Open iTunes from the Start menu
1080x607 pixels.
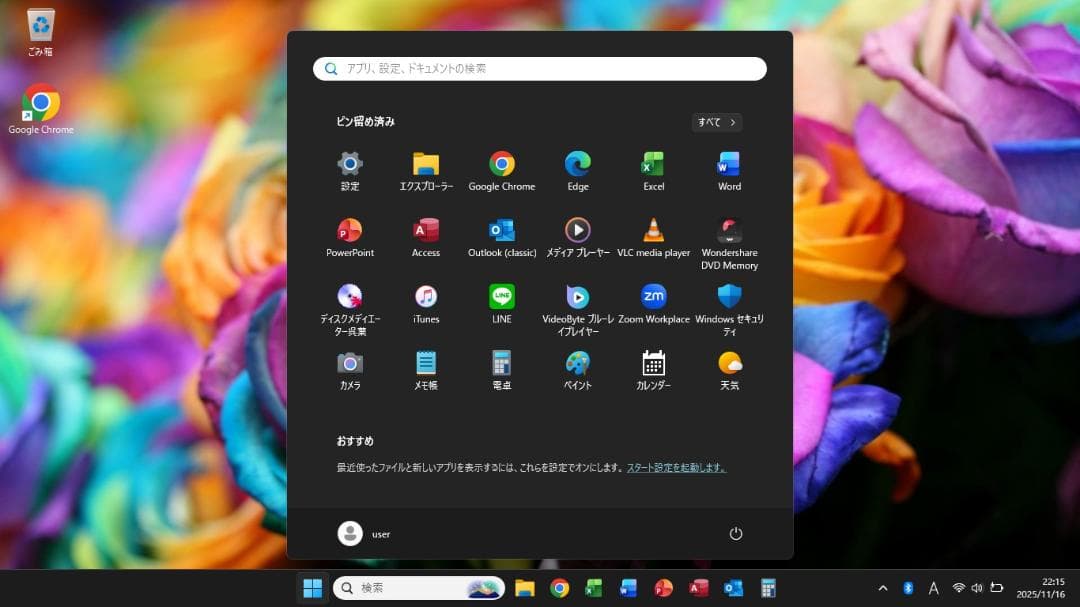pos(425,297)
